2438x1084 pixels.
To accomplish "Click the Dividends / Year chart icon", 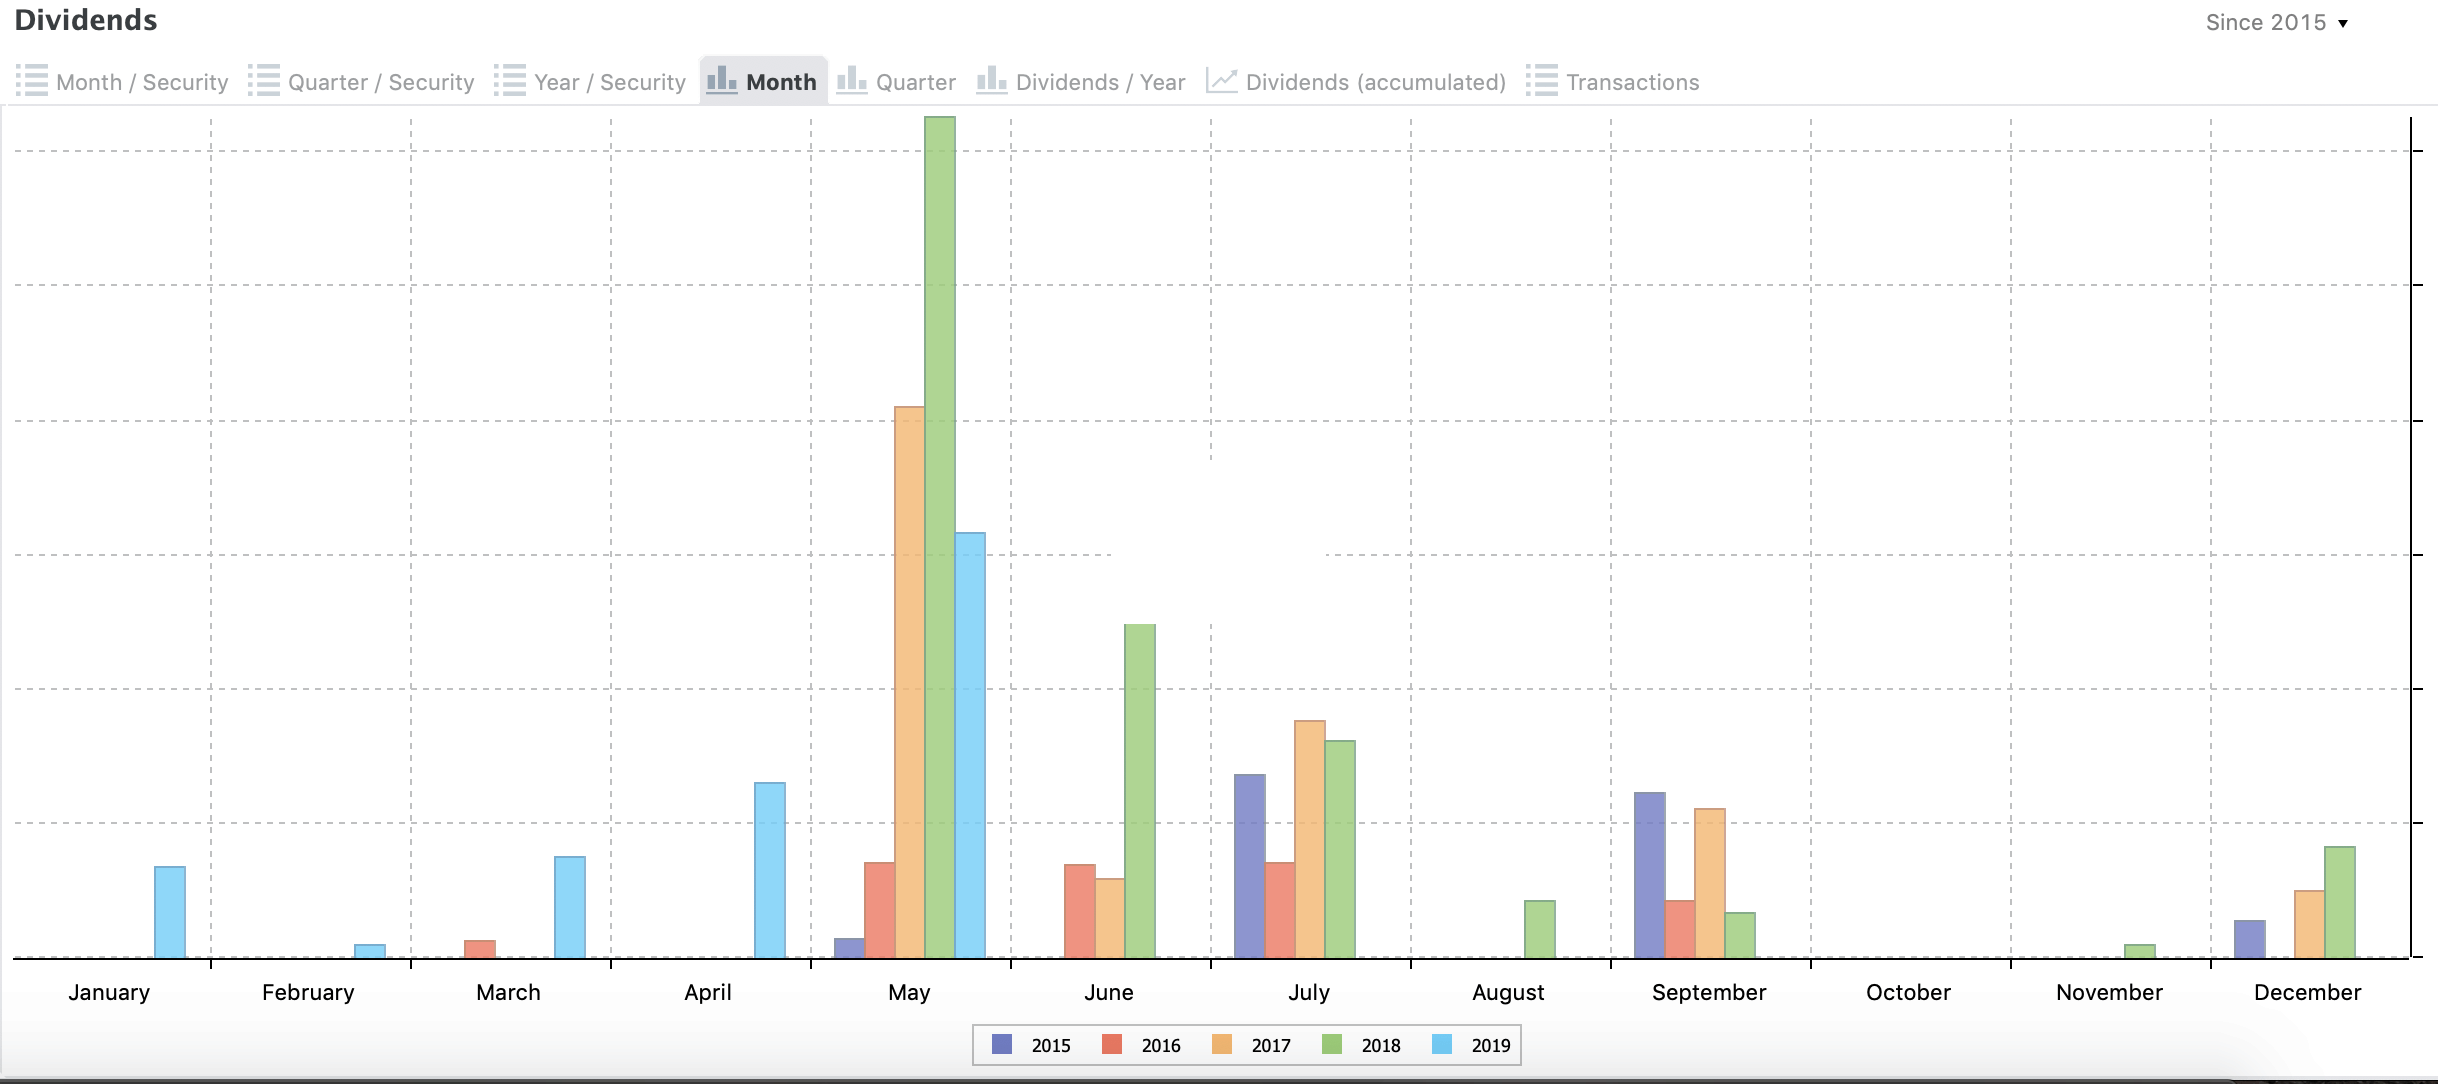I will (x=992, y=81).
